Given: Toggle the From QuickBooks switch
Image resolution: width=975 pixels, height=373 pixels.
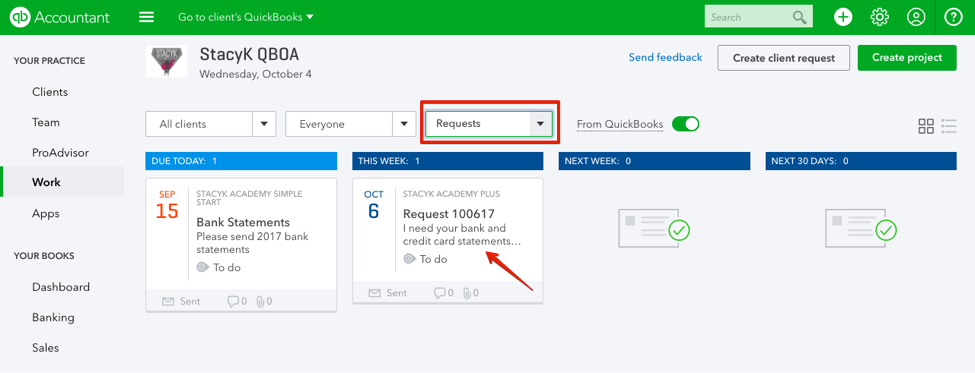Looking at the screenshot, I should click(686, 124).
